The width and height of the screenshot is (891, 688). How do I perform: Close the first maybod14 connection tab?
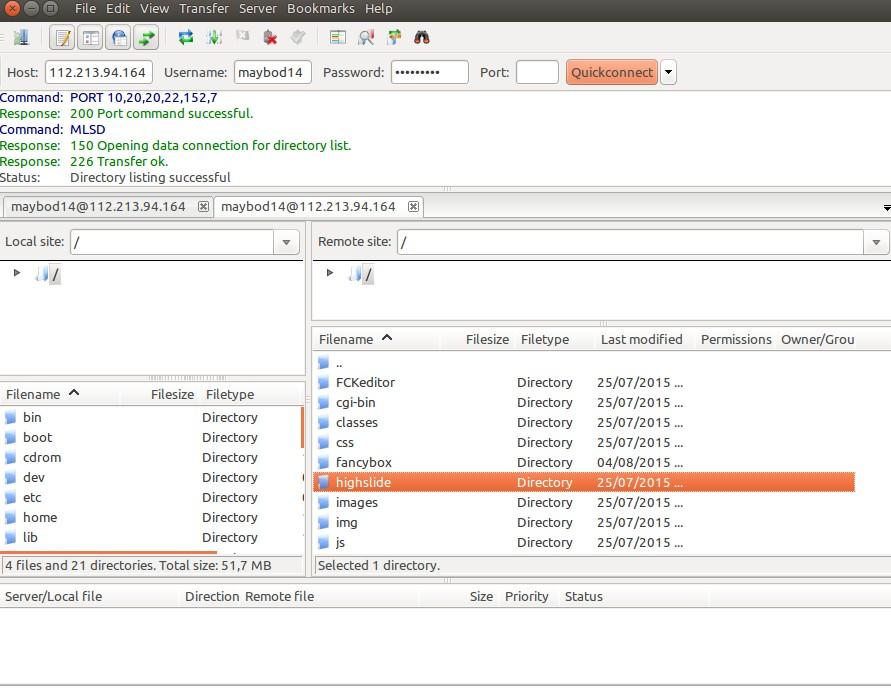click(x=203, y=206)
